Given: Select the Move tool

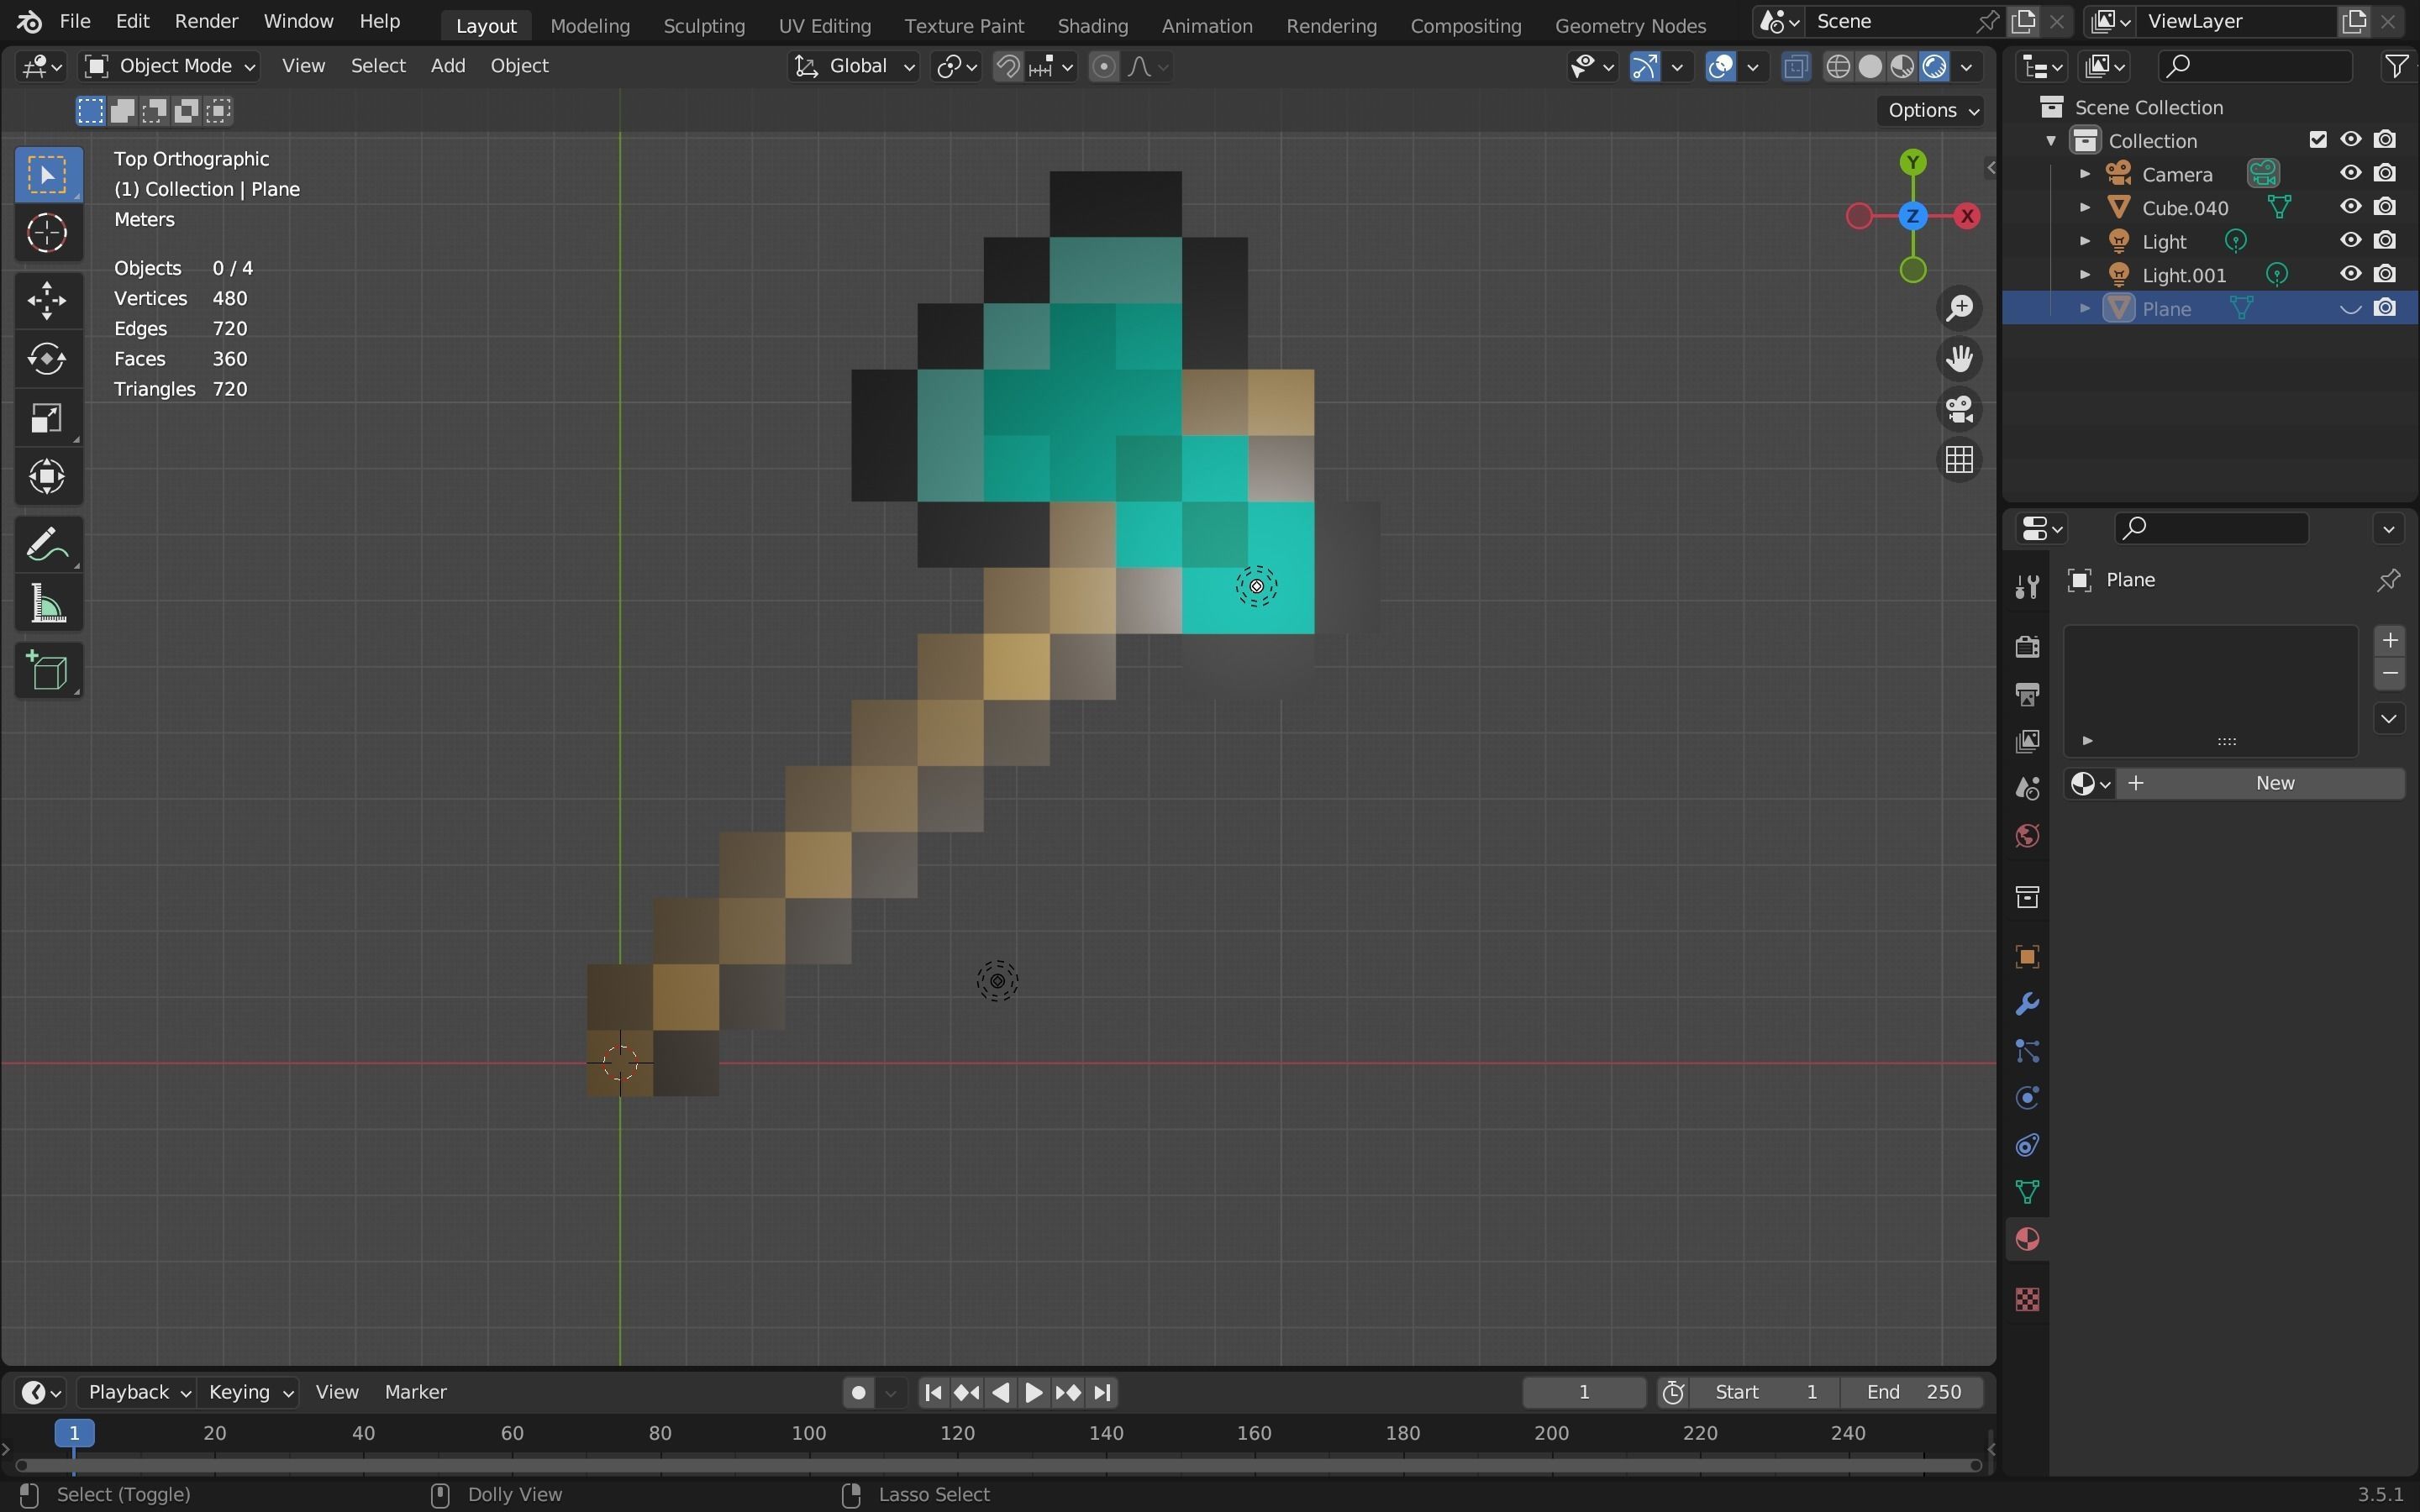Looking at the screenshot, I should coord(47,300).
